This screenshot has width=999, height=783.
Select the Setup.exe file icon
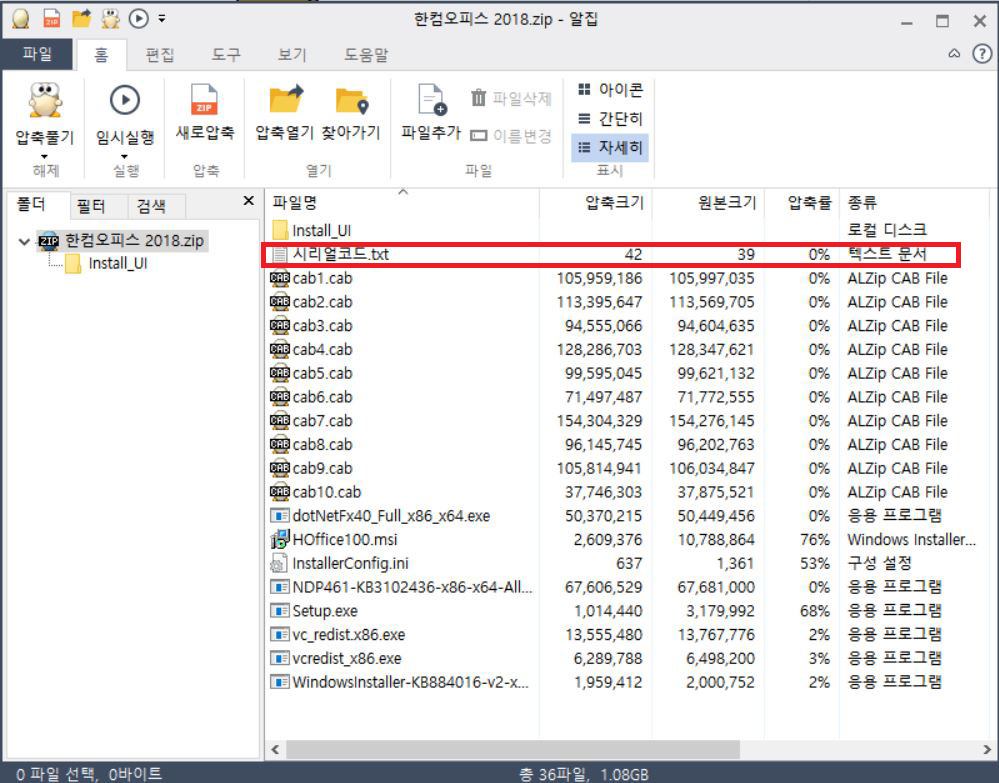point(280,610)
